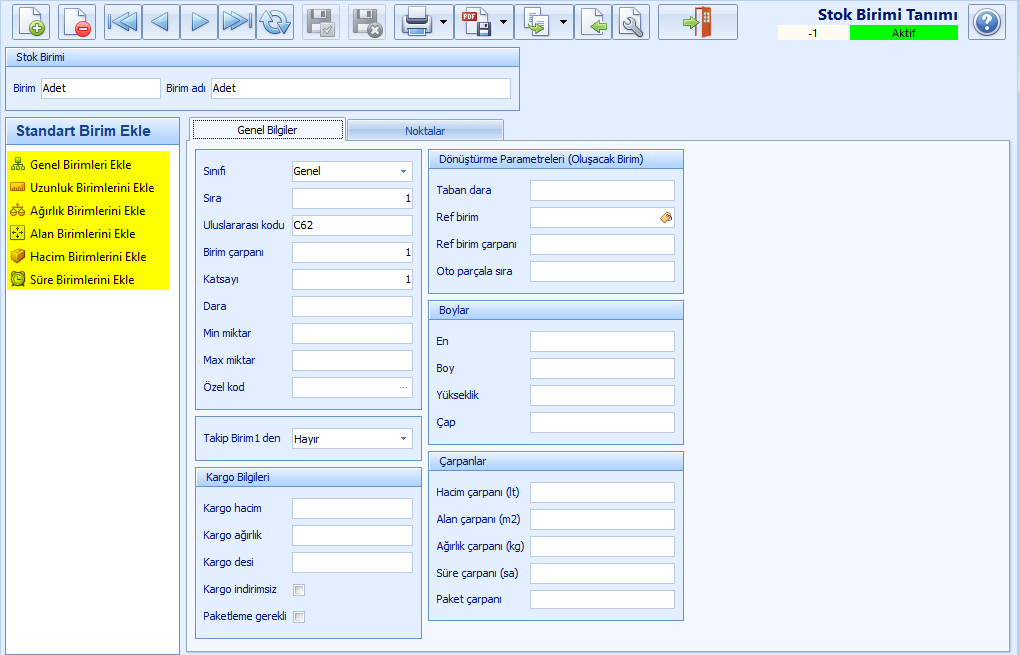Click the Min miktar field
The image size is (1020, 655).
pos(352,333)
